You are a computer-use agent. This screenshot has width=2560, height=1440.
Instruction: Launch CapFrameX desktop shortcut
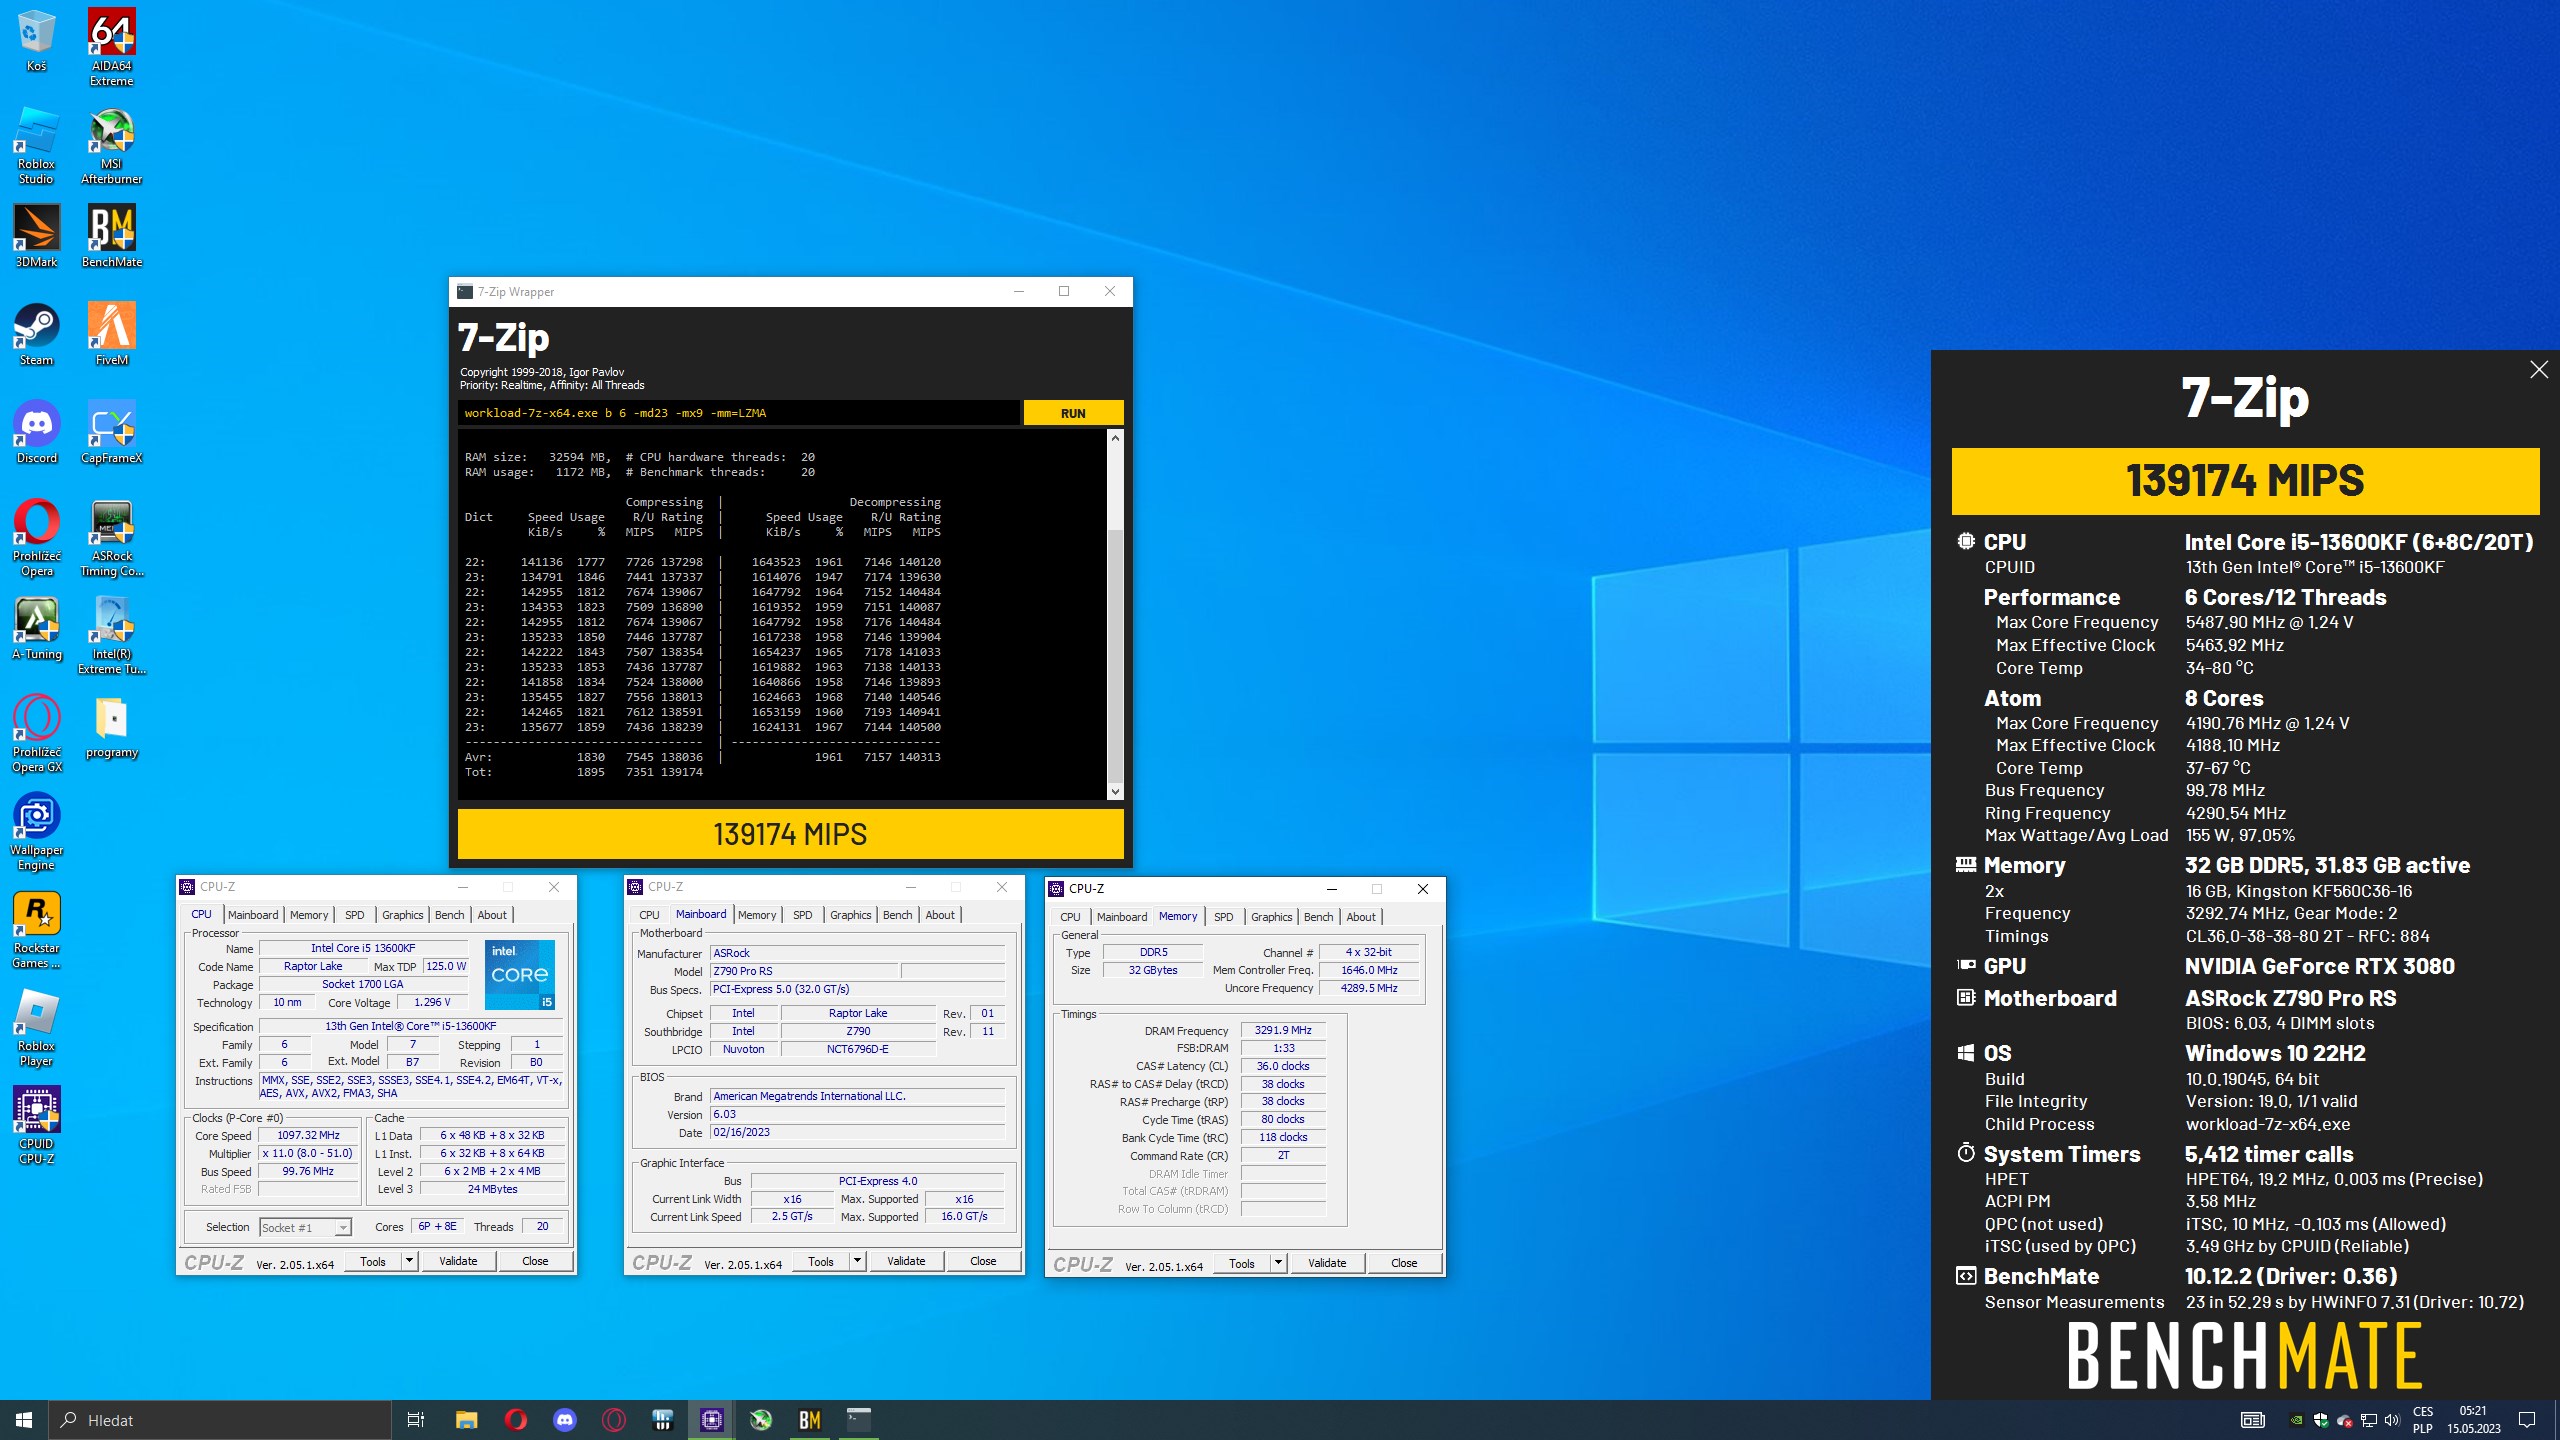[x=111, y=432]
